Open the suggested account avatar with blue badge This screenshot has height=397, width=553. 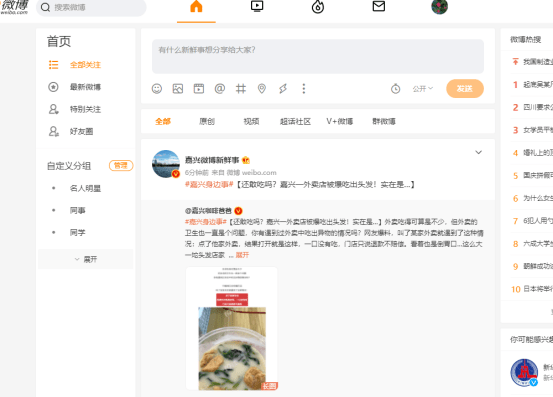tap(524, 373)
